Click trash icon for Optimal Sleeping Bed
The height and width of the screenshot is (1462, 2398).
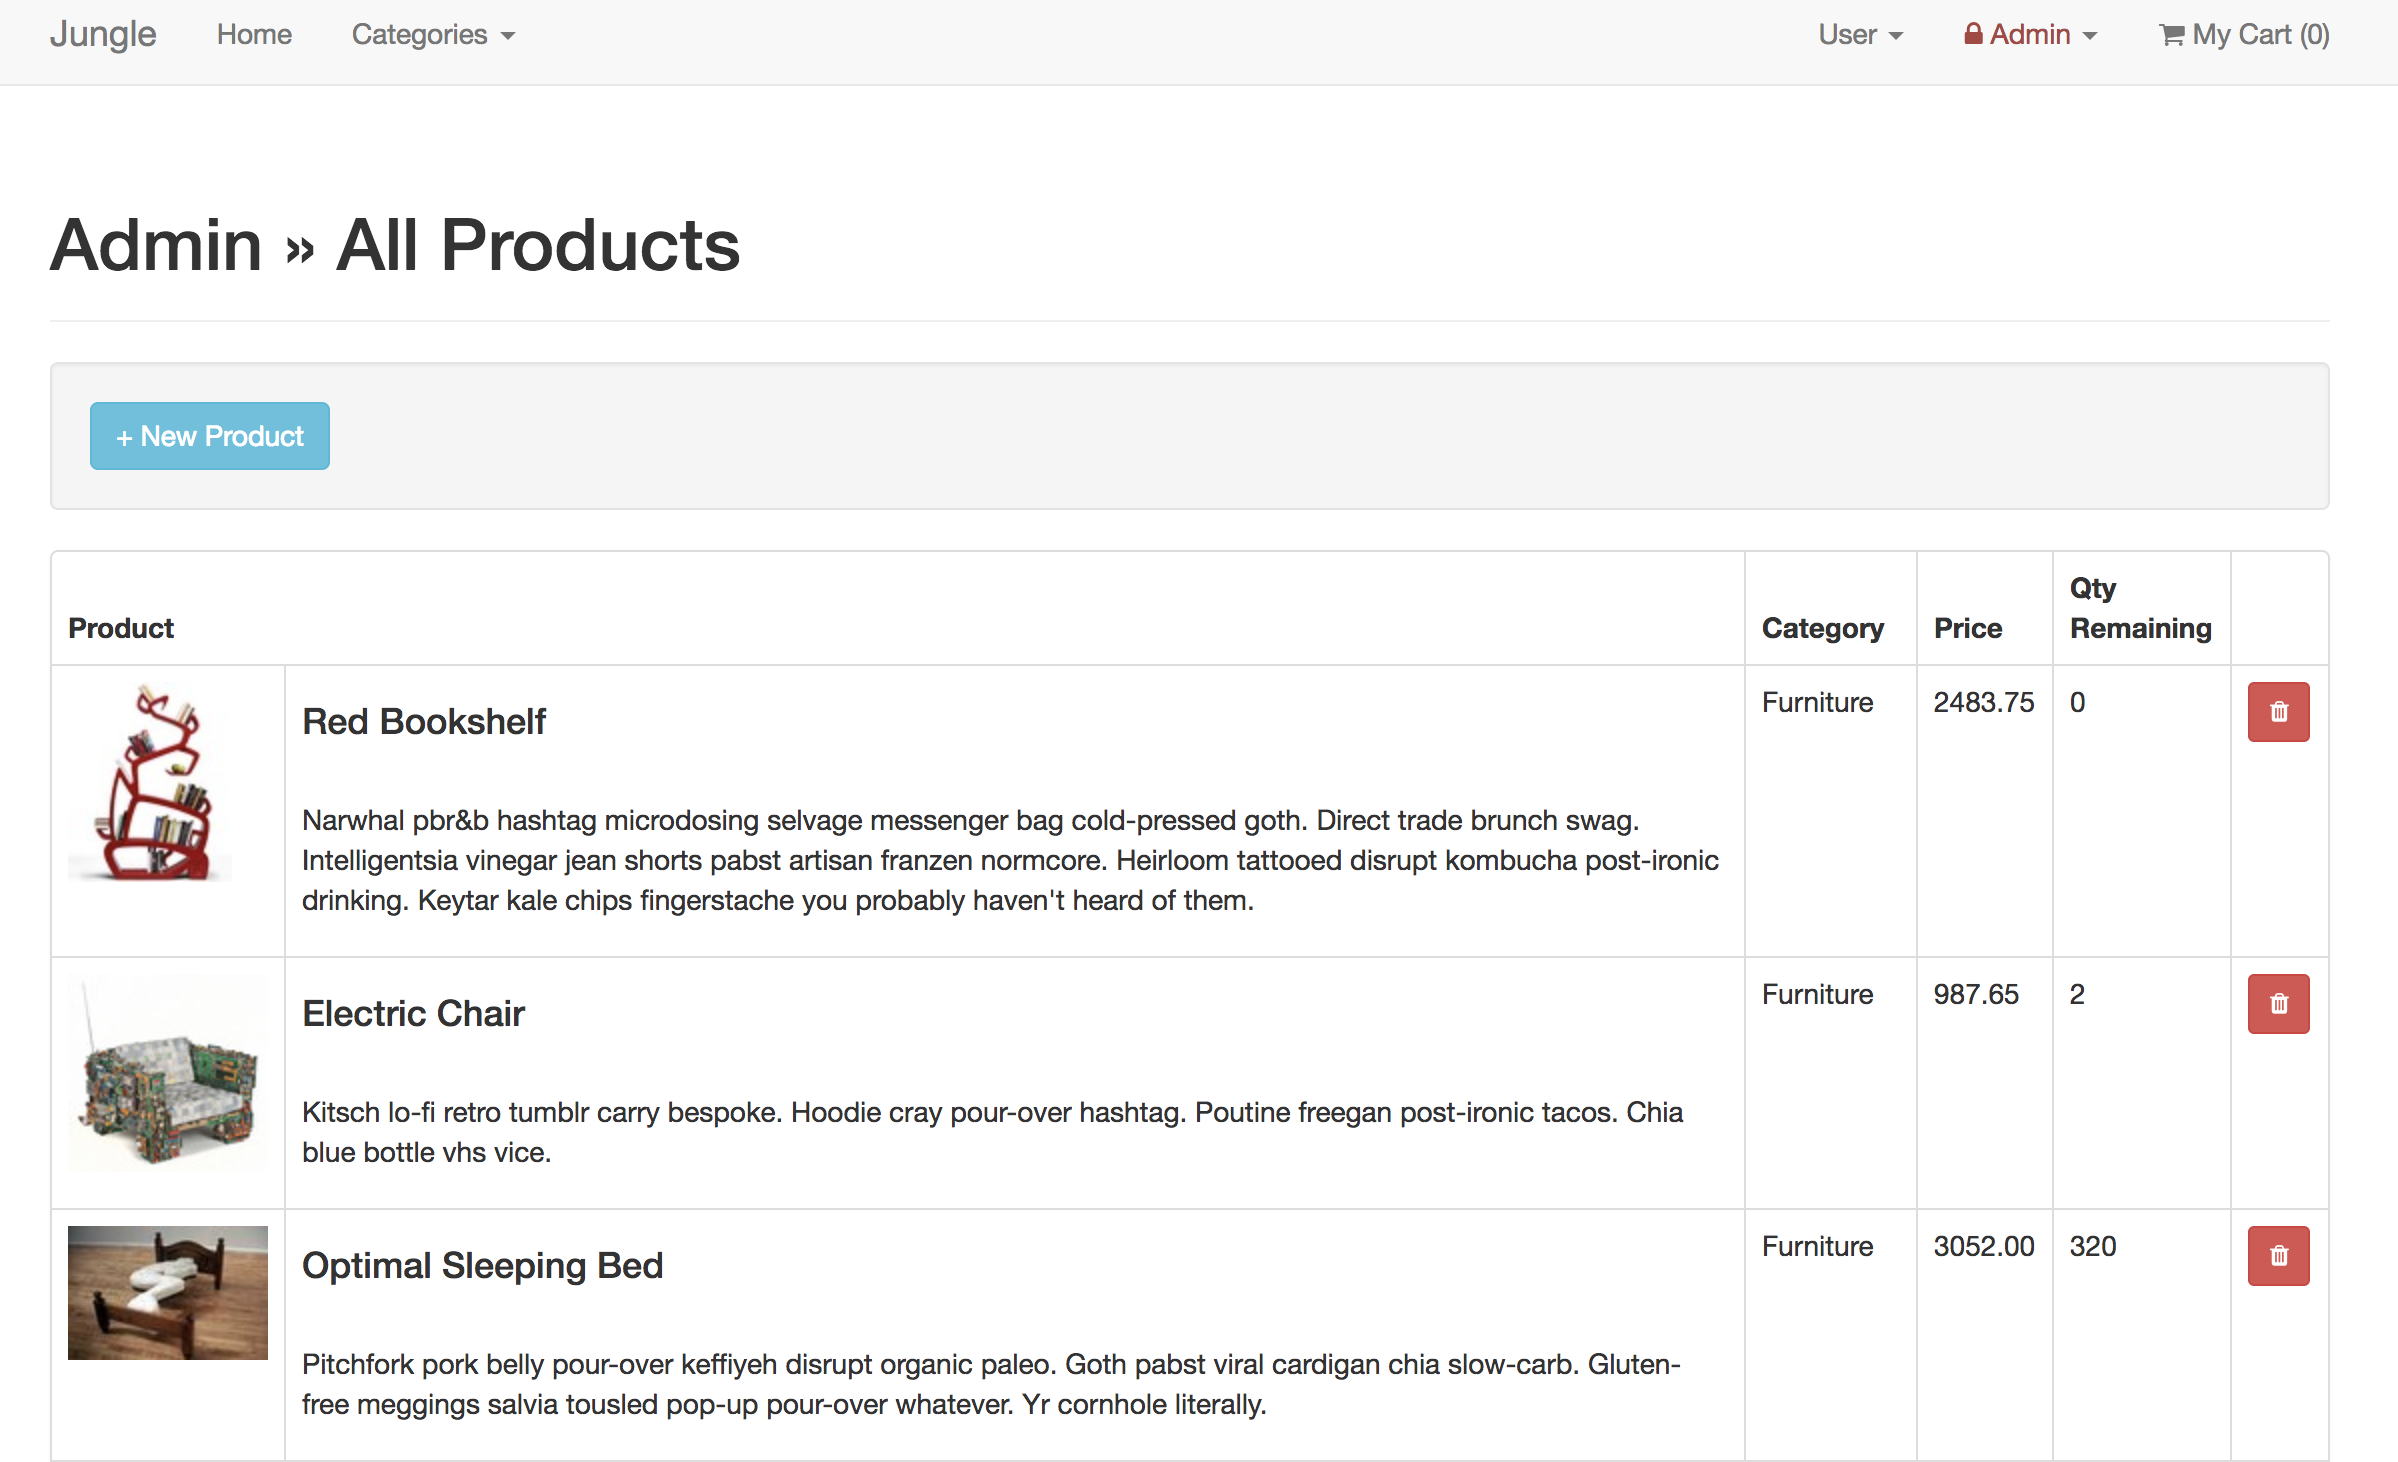coord(2278,1256)
